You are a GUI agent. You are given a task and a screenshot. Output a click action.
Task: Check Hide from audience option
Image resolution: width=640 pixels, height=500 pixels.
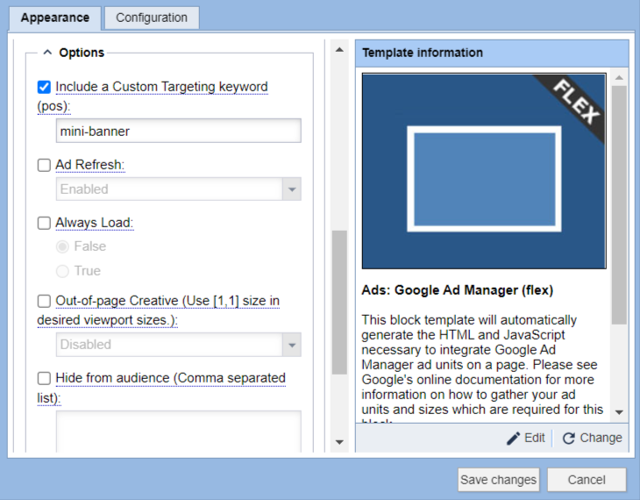coord(44,378)
